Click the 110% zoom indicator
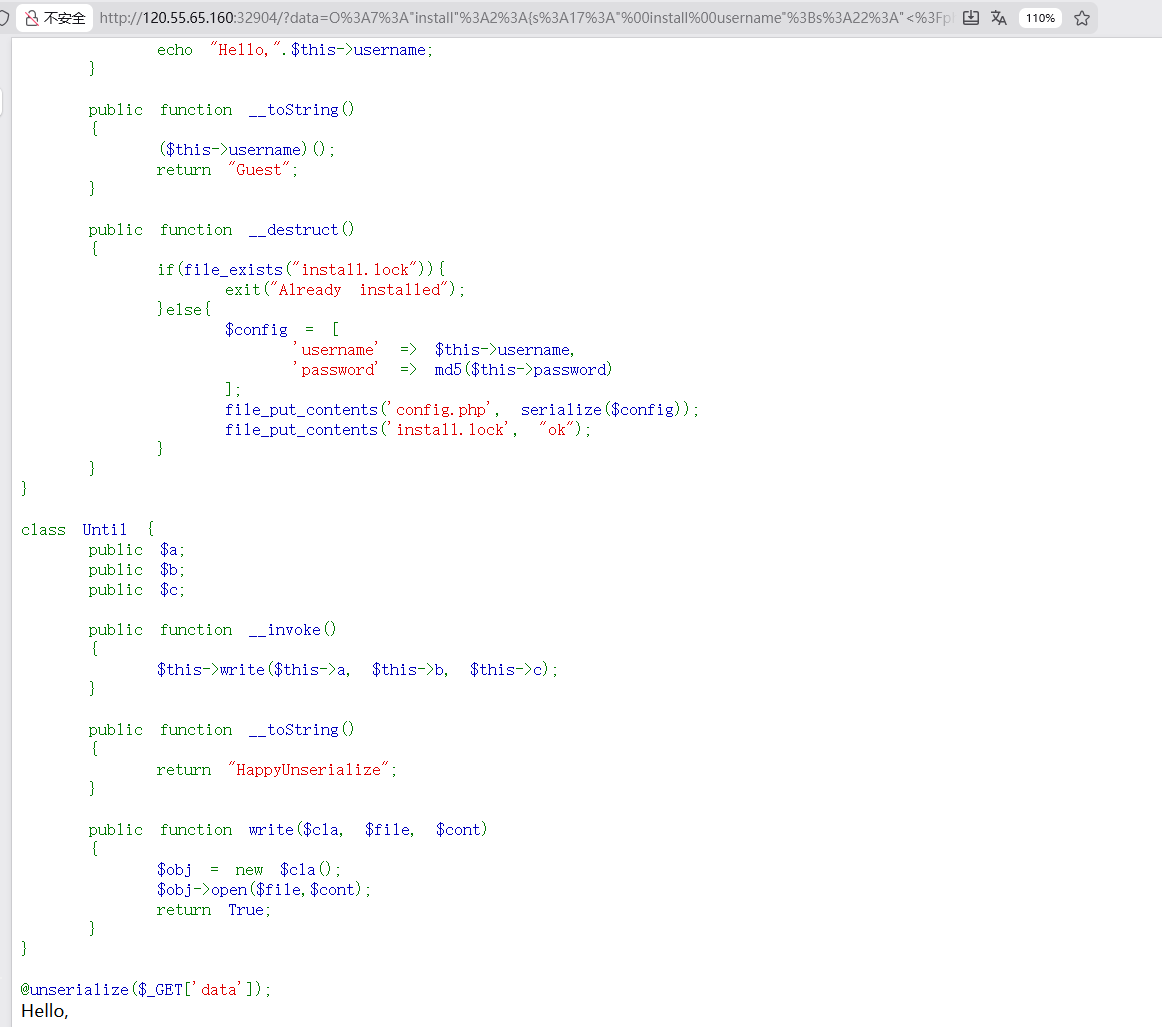Viewport: 1162px width, 1027px height. (x=1040, y=18)
